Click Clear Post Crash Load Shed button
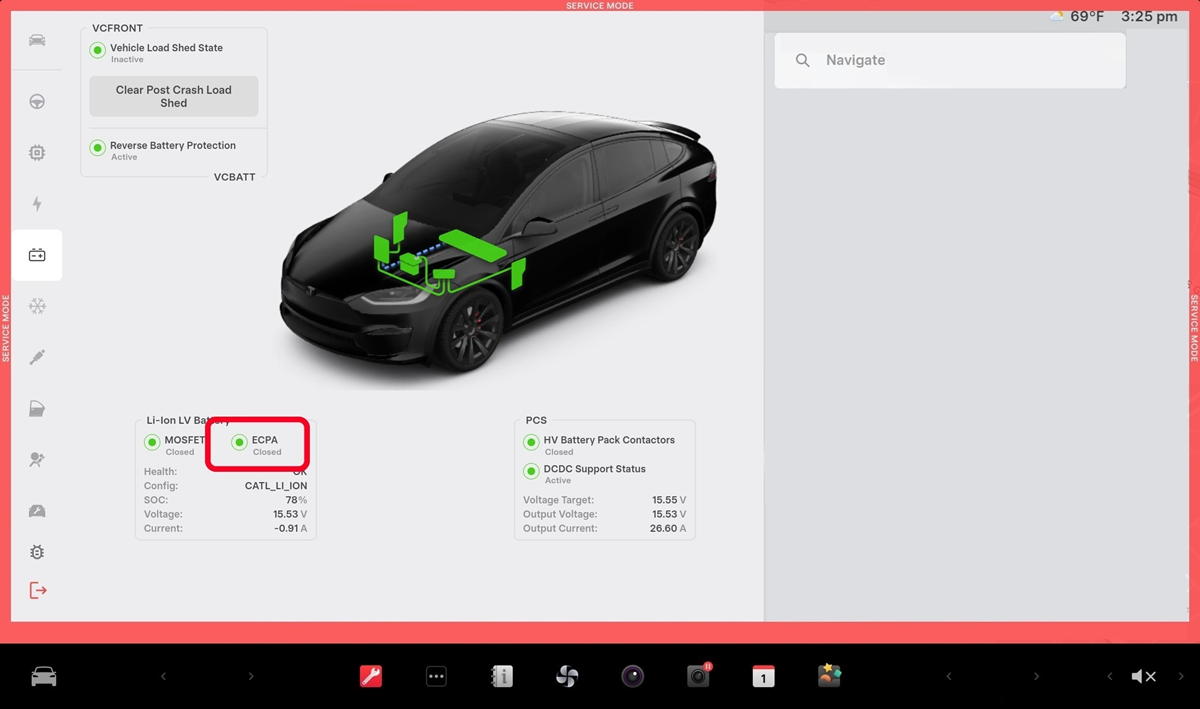This screenshot has width=1200, height=709. [x=173, y=96]
